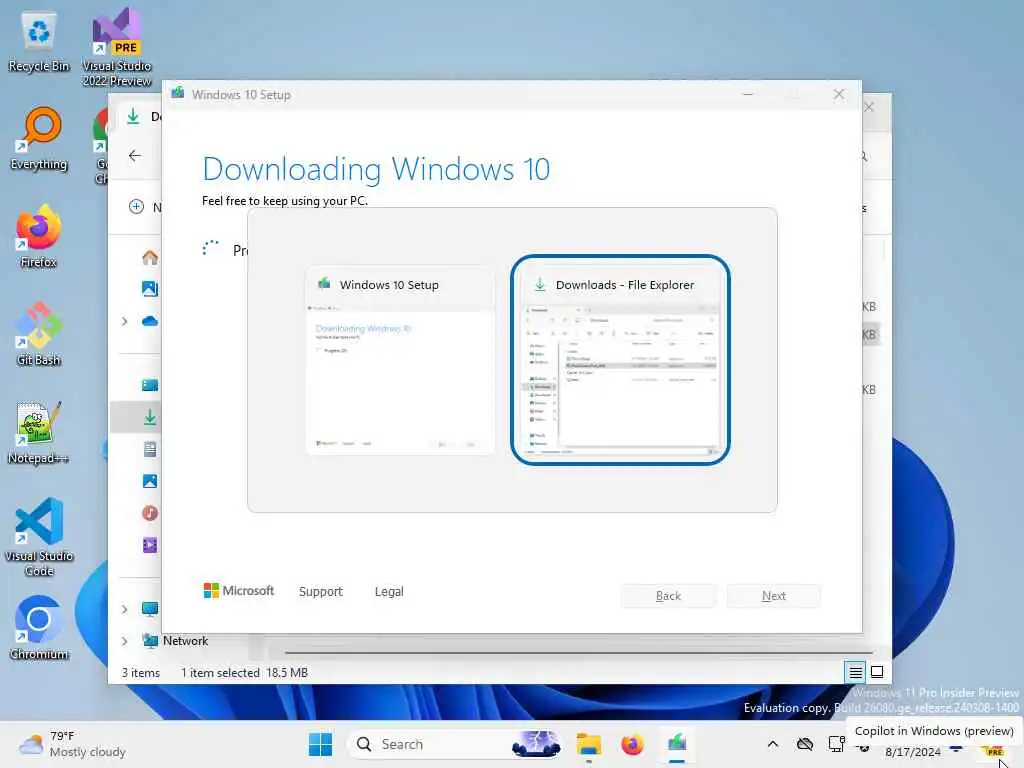Expand OneDrive node in File Explorer tree

(x=125, y=321)
